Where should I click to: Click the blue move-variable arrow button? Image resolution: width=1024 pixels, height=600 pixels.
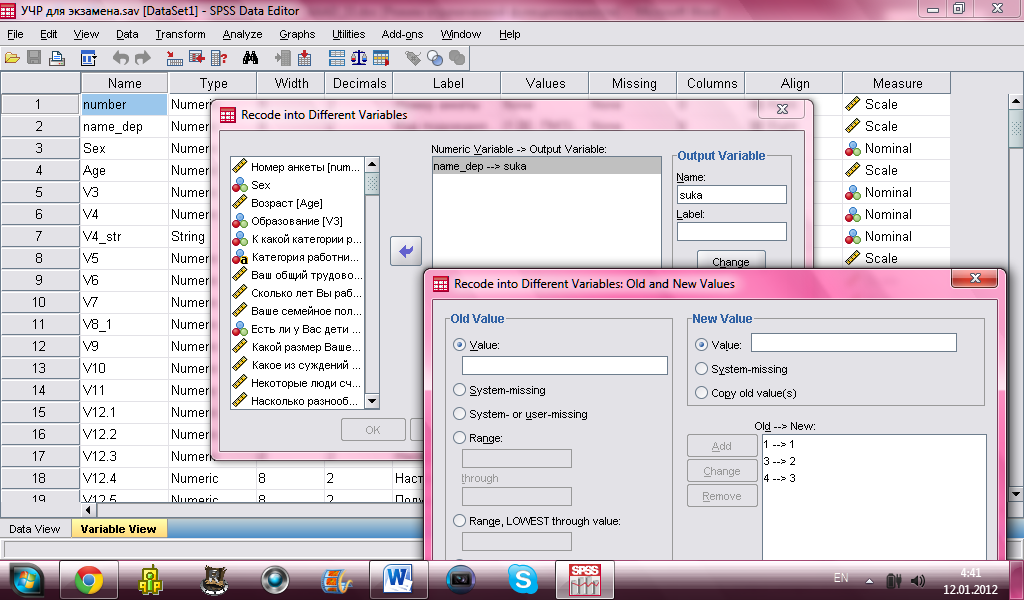(x=406, y=251)
